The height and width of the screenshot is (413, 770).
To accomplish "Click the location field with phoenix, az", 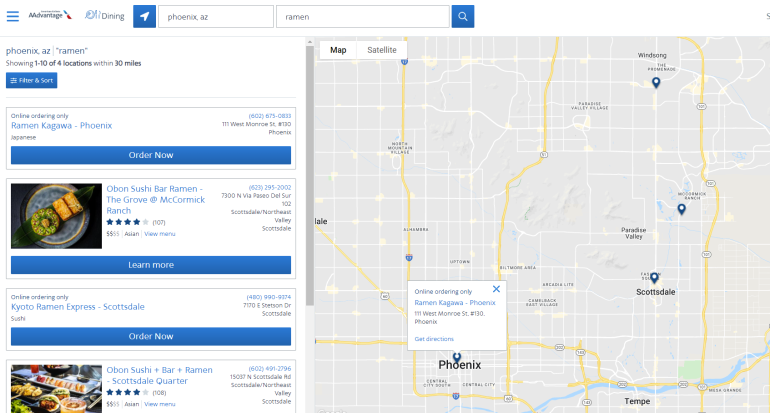I will coord(215,17).
